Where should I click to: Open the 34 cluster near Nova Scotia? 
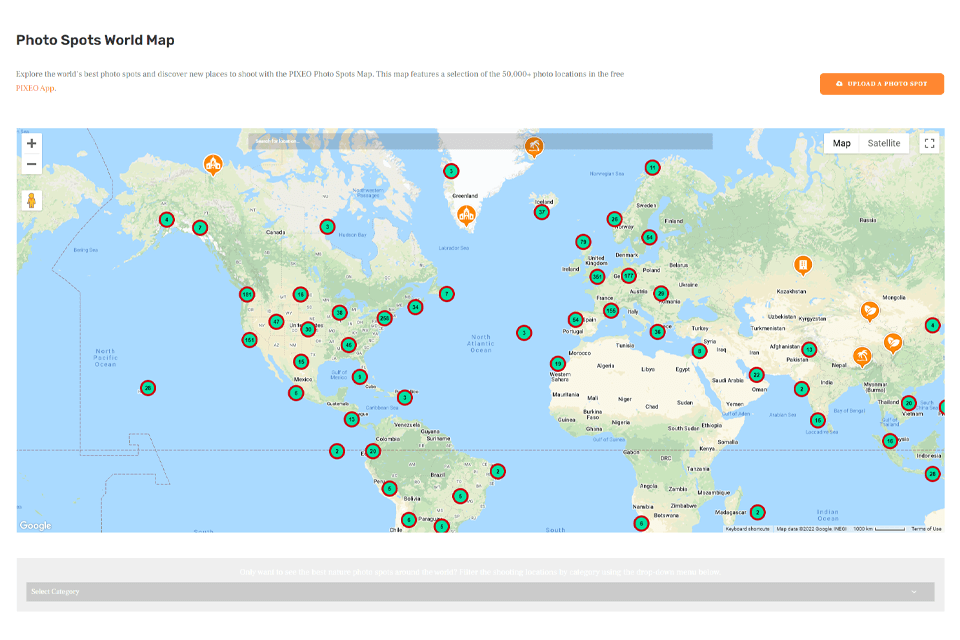[415, 307]
